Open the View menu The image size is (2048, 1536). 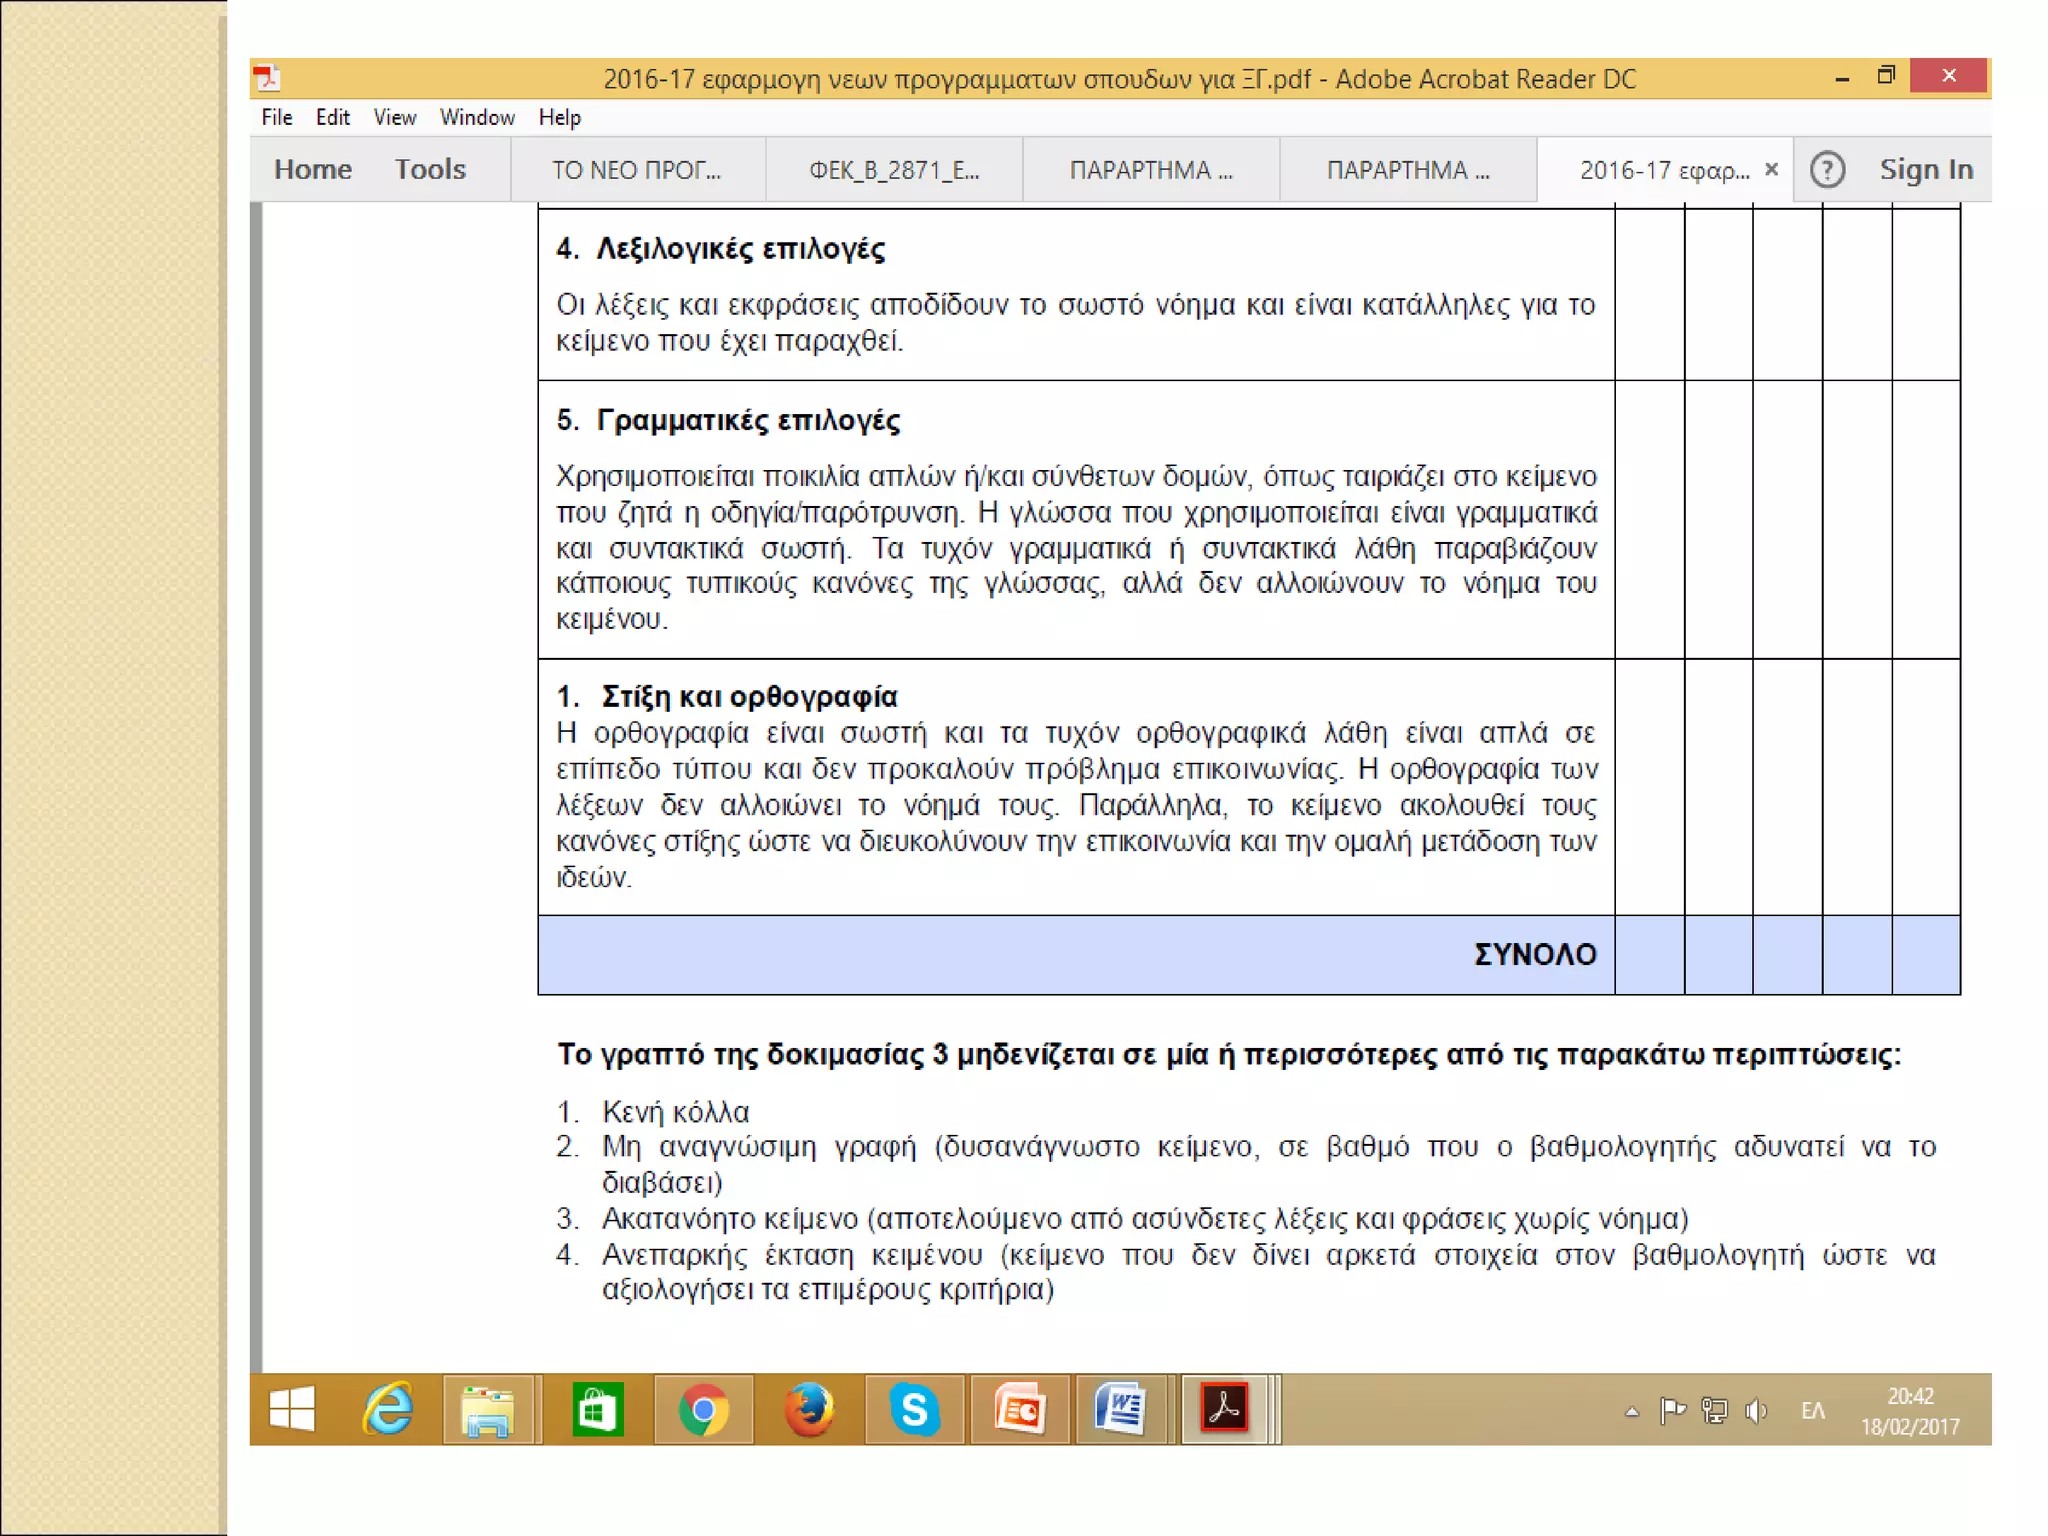394,118
